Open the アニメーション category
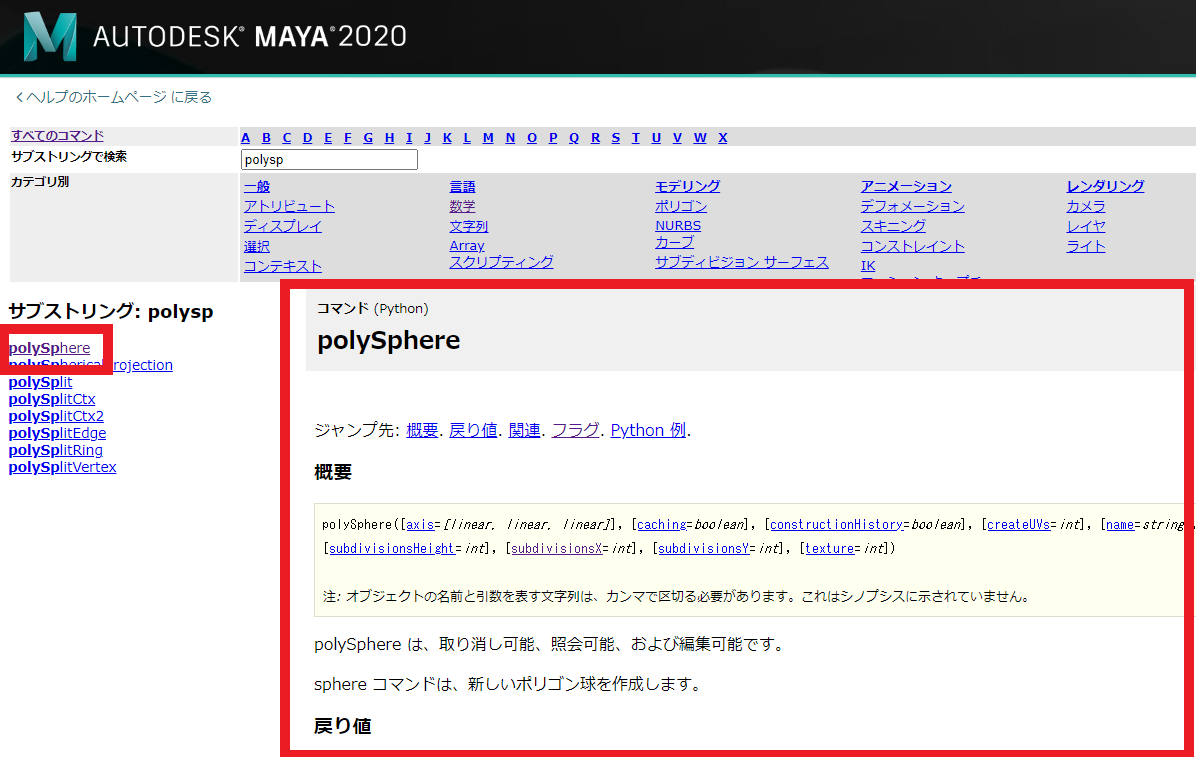This screenshot has width=1196, height=757. click(906, 186)
